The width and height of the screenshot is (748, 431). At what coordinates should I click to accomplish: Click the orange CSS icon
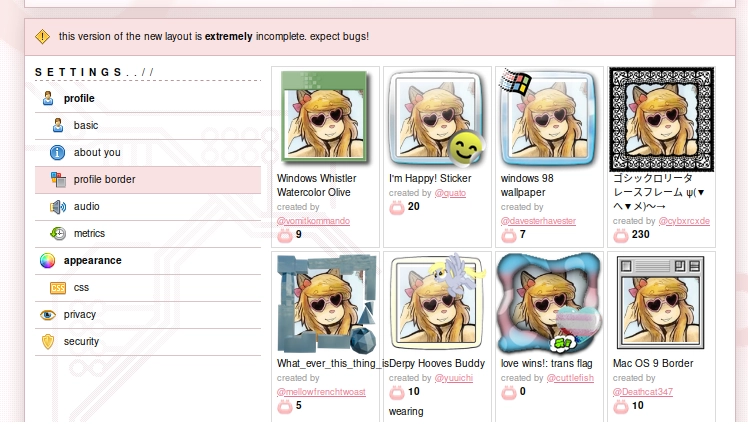tap(58, 288)
